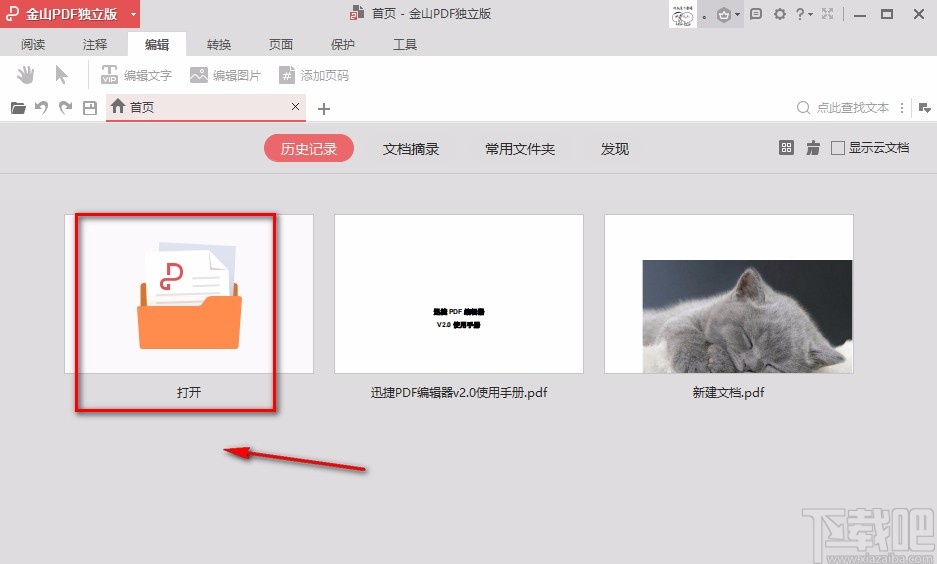Expand the help dropdown arrow
The width and height of the screenshot is (937, 564).
(811, 15)
